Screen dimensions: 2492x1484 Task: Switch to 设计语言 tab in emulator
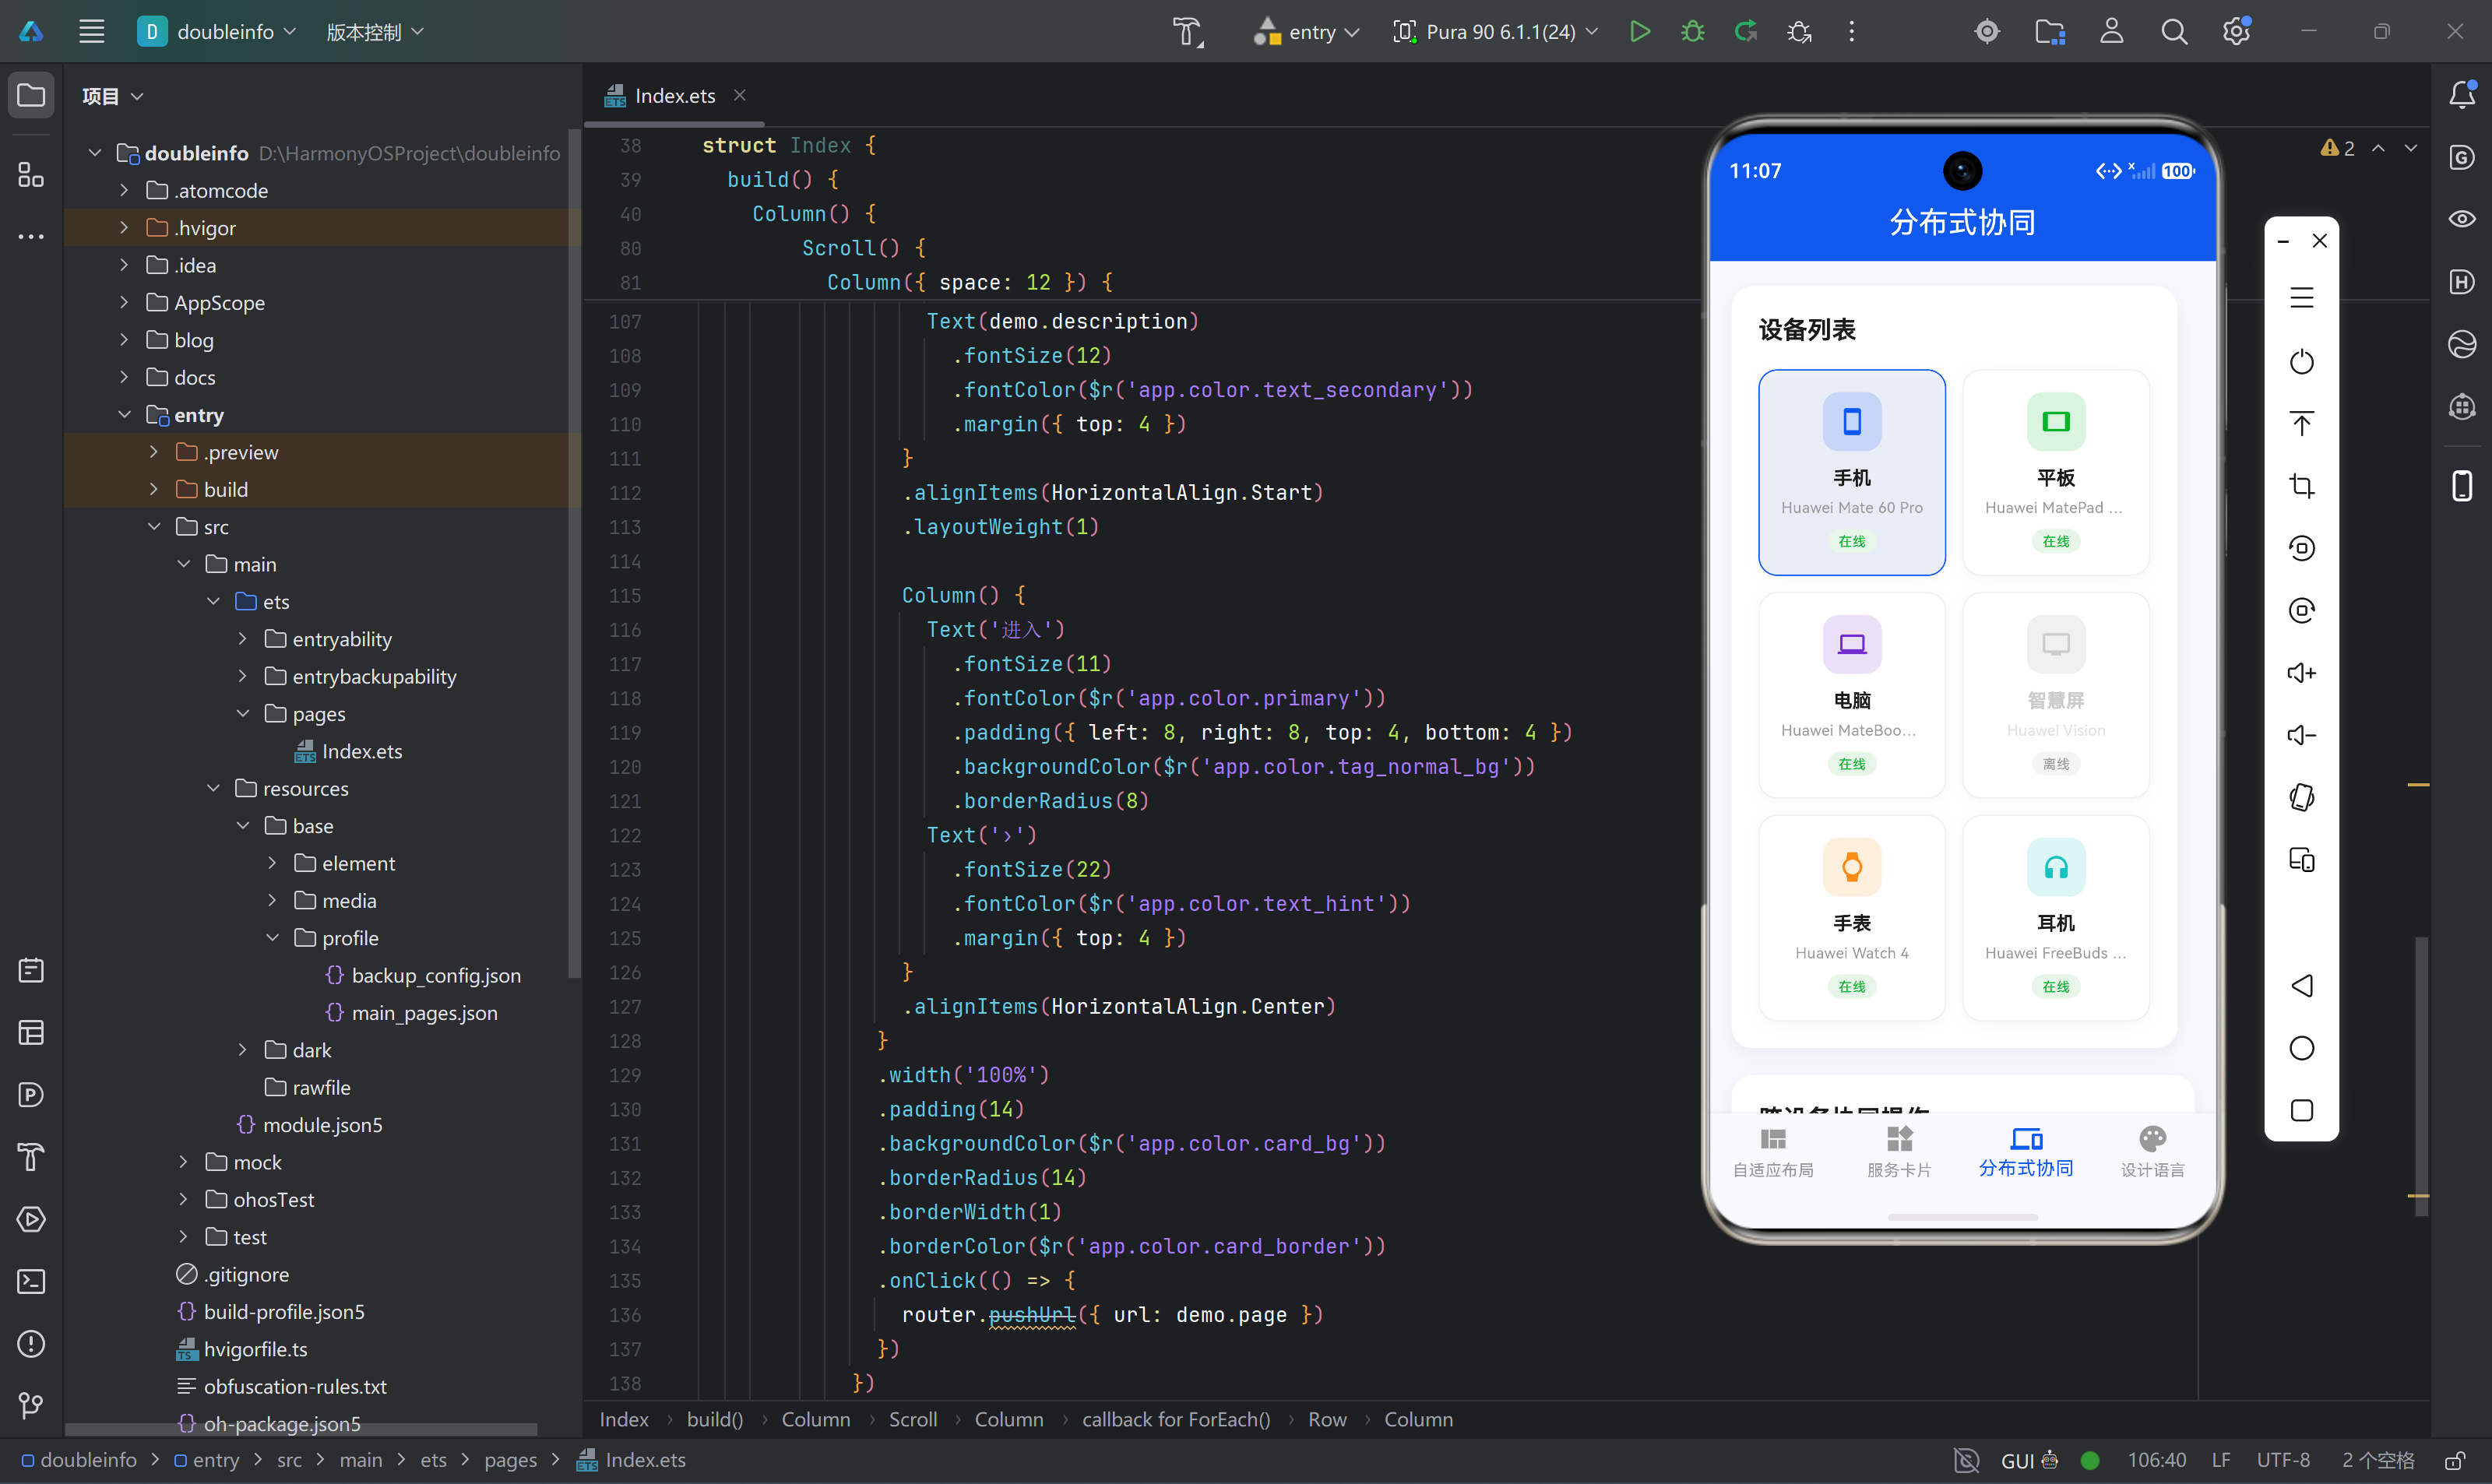click(2152, 1152)
